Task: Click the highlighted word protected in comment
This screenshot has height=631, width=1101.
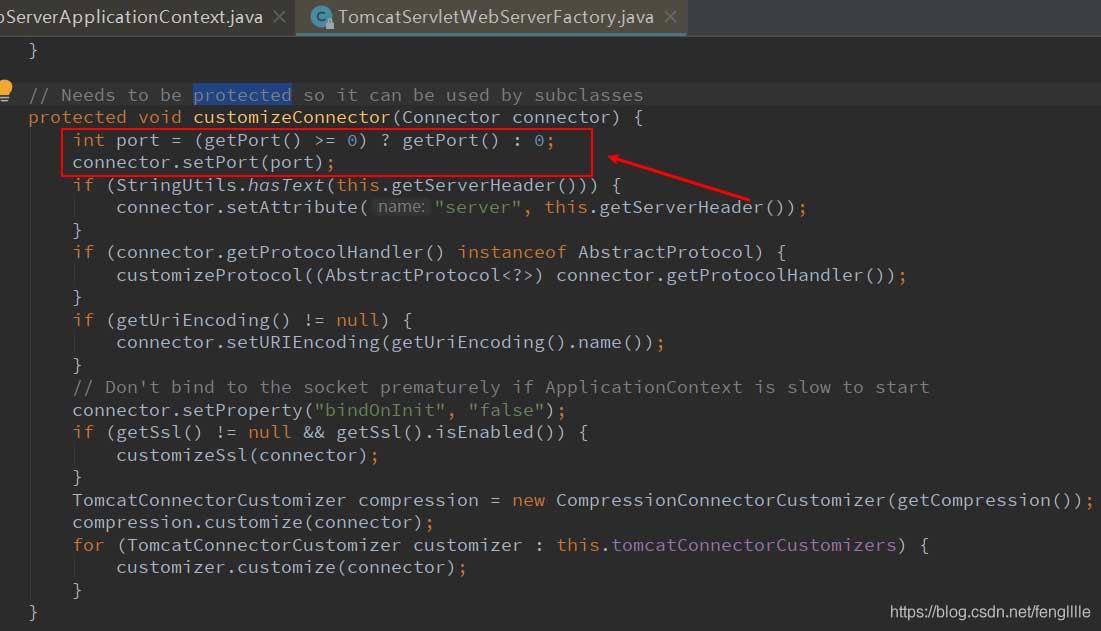Action: (242, 95)
